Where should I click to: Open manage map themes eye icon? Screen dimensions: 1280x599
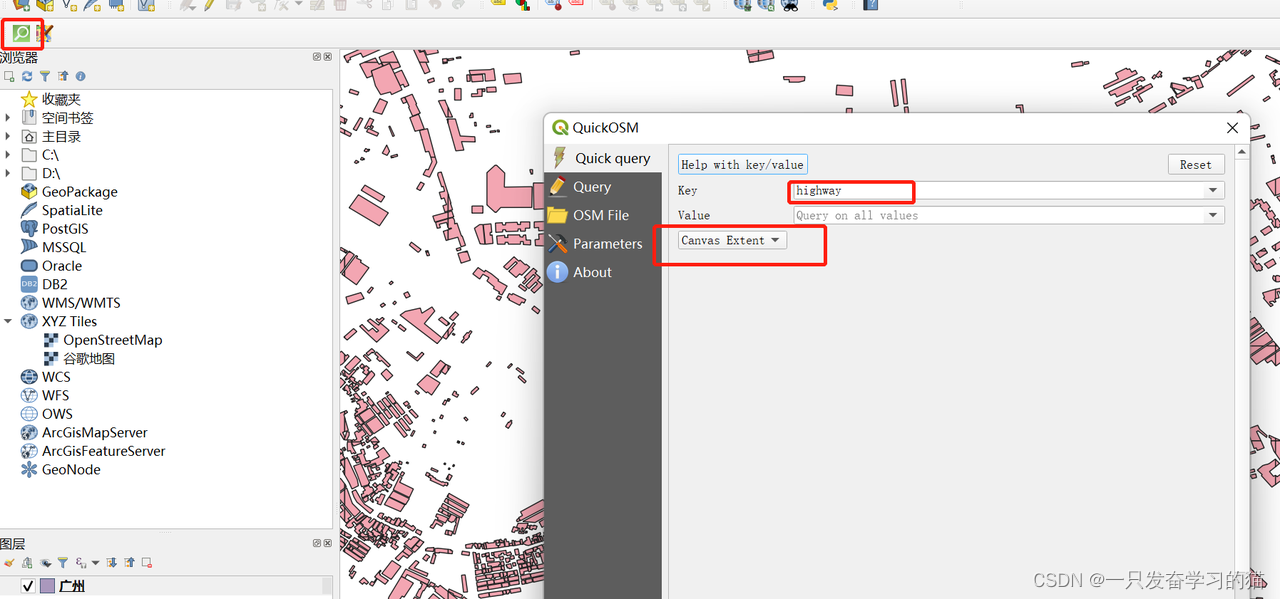[x=45, y=563]
